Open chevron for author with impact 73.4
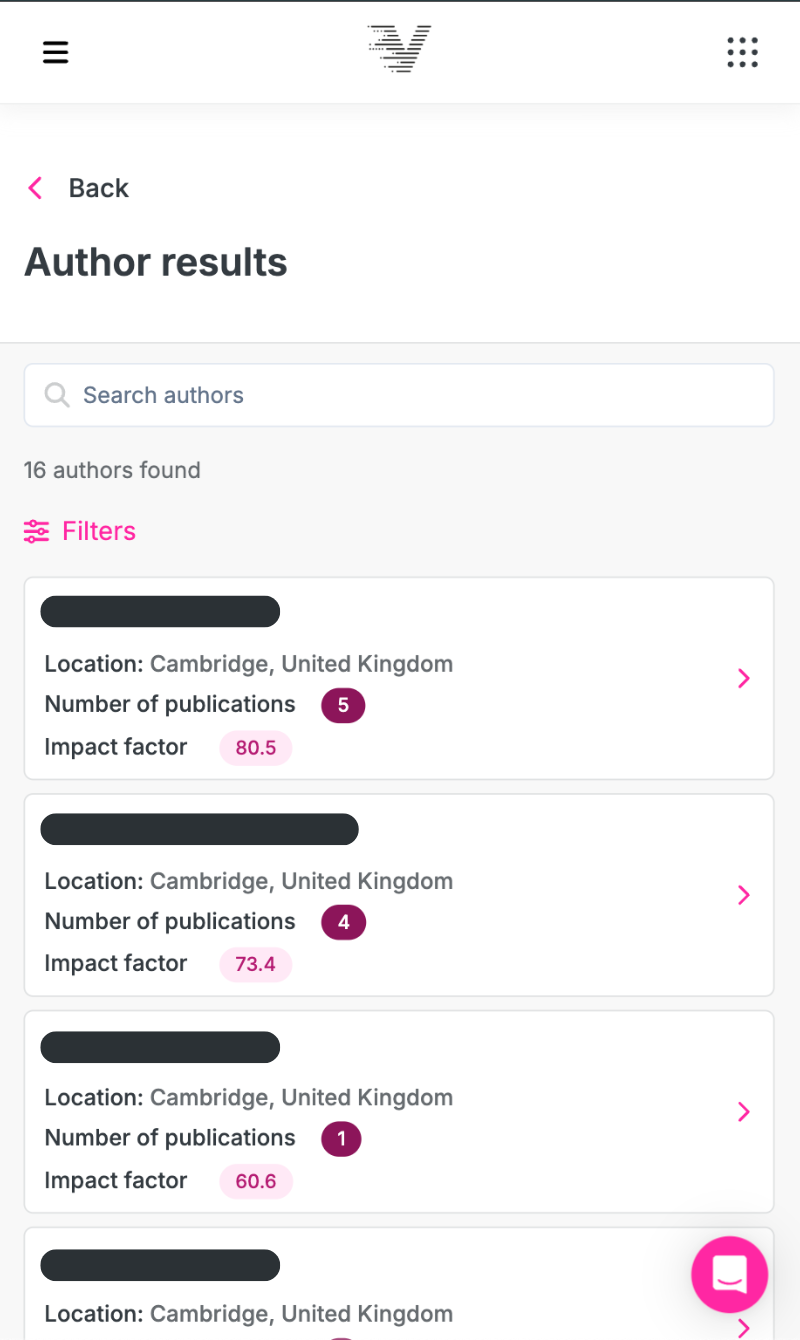This screenshot has width=800, height=1340. (x=743, y=895)
